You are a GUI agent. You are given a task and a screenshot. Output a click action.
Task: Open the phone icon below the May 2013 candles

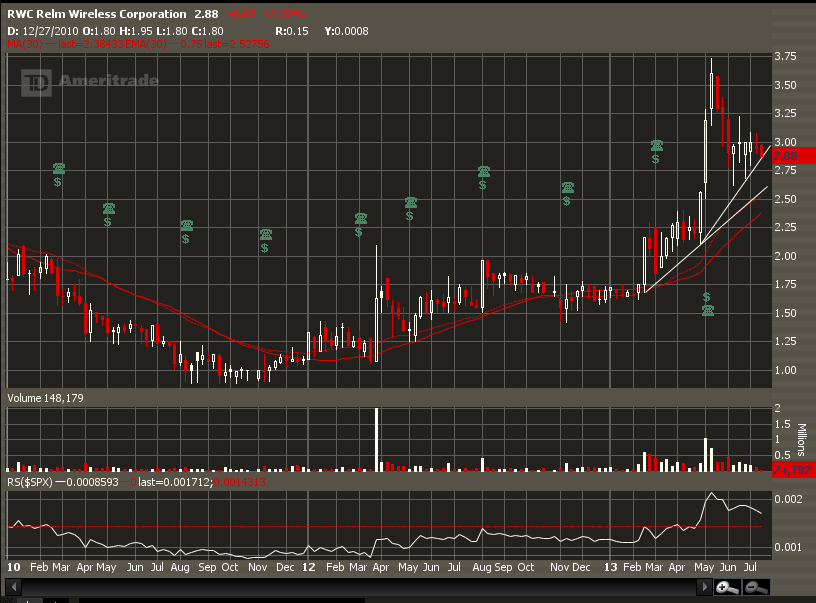(x=707, y=311)
